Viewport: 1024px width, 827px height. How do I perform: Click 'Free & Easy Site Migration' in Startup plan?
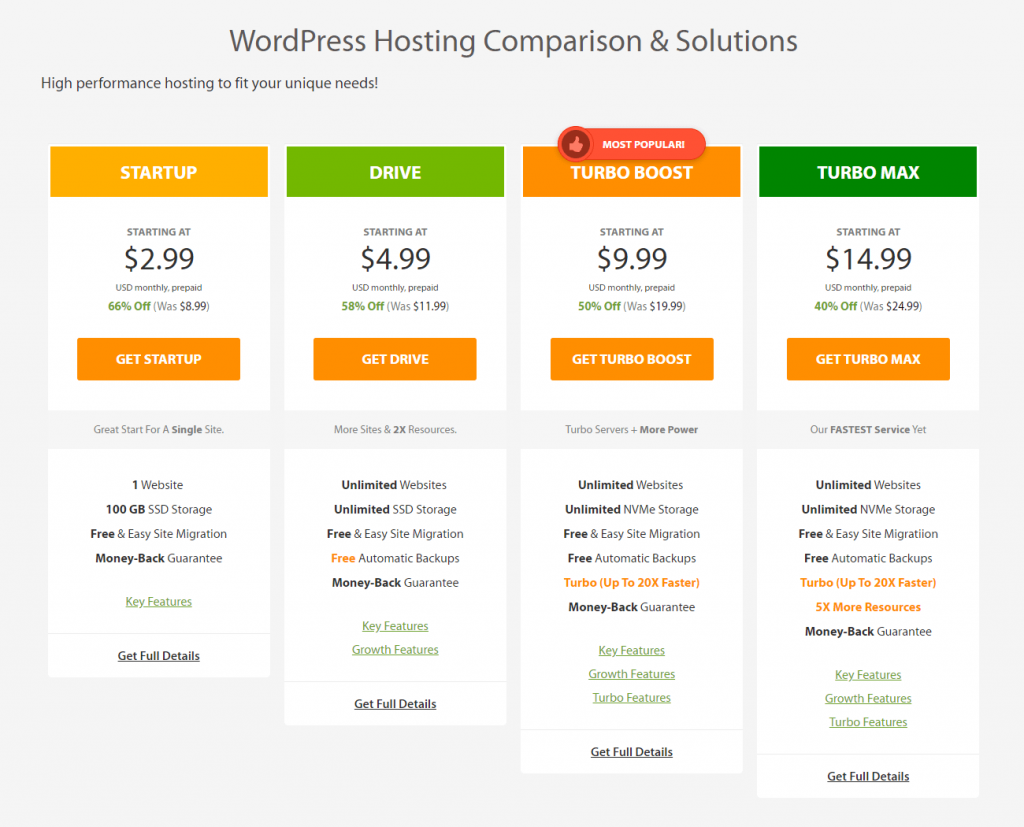(159, 534)
